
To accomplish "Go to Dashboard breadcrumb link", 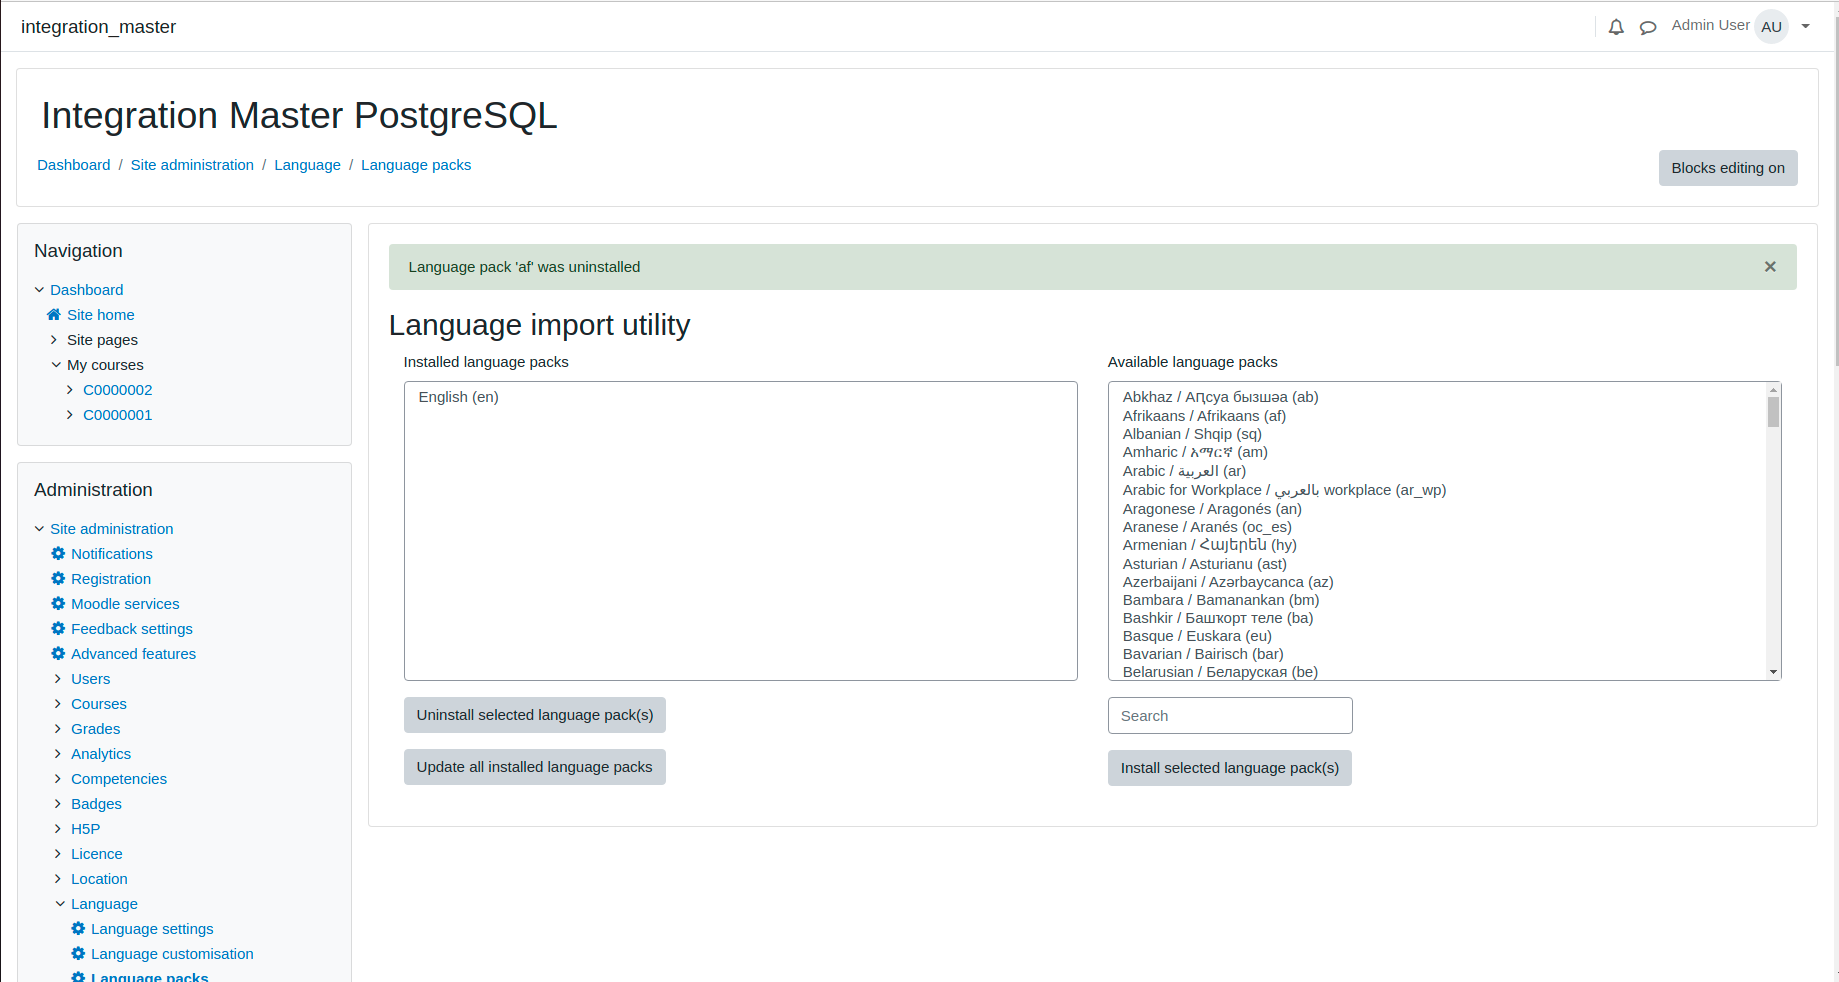I will click(74, 165).
